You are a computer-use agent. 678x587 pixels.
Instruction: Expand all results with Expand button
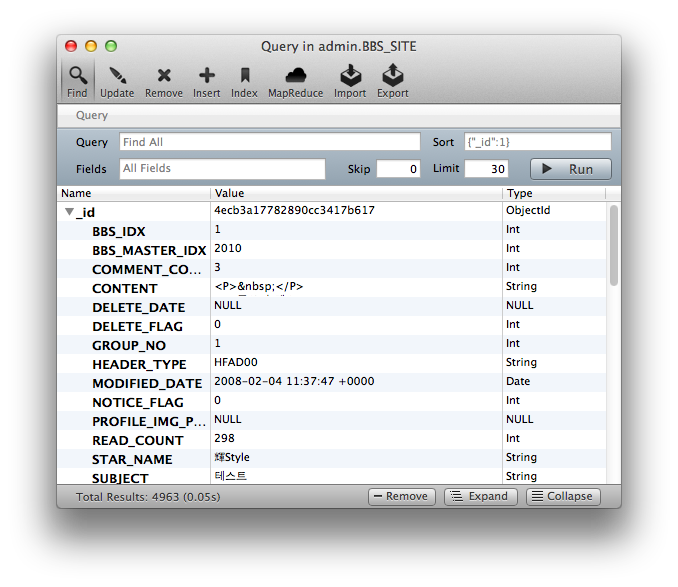coord(481,497)
